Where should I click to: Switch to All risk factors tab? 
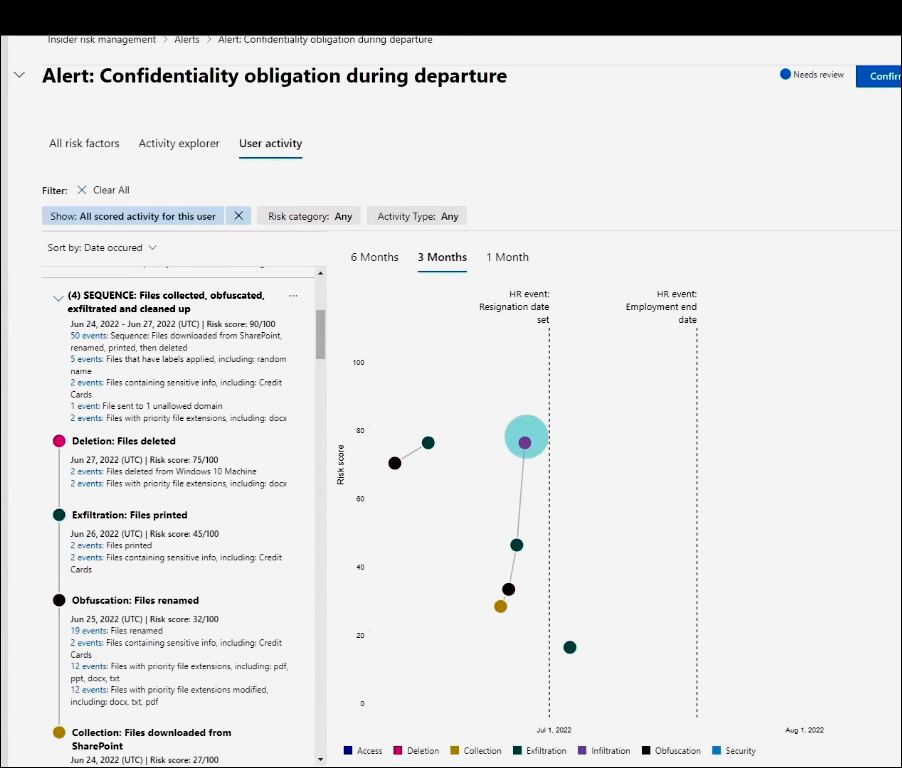coord(84,143)
